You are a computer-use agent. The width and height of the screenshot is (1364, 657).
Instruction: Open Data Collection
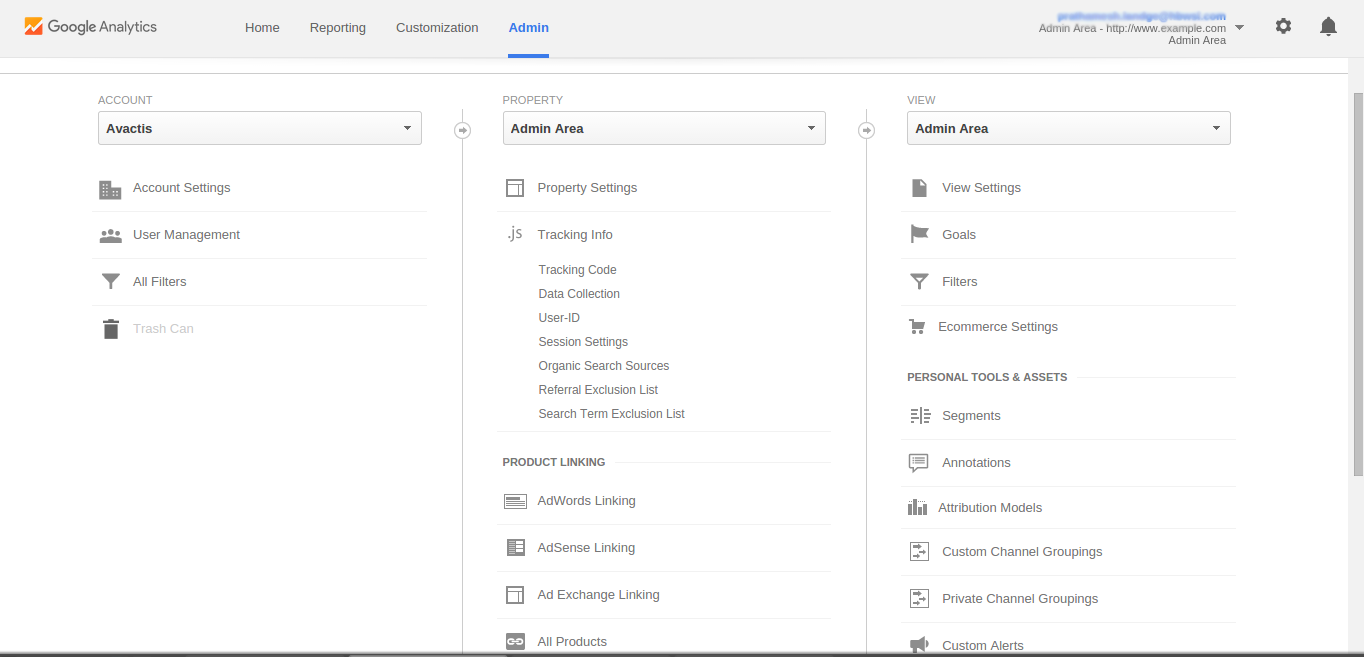point(579,294)
